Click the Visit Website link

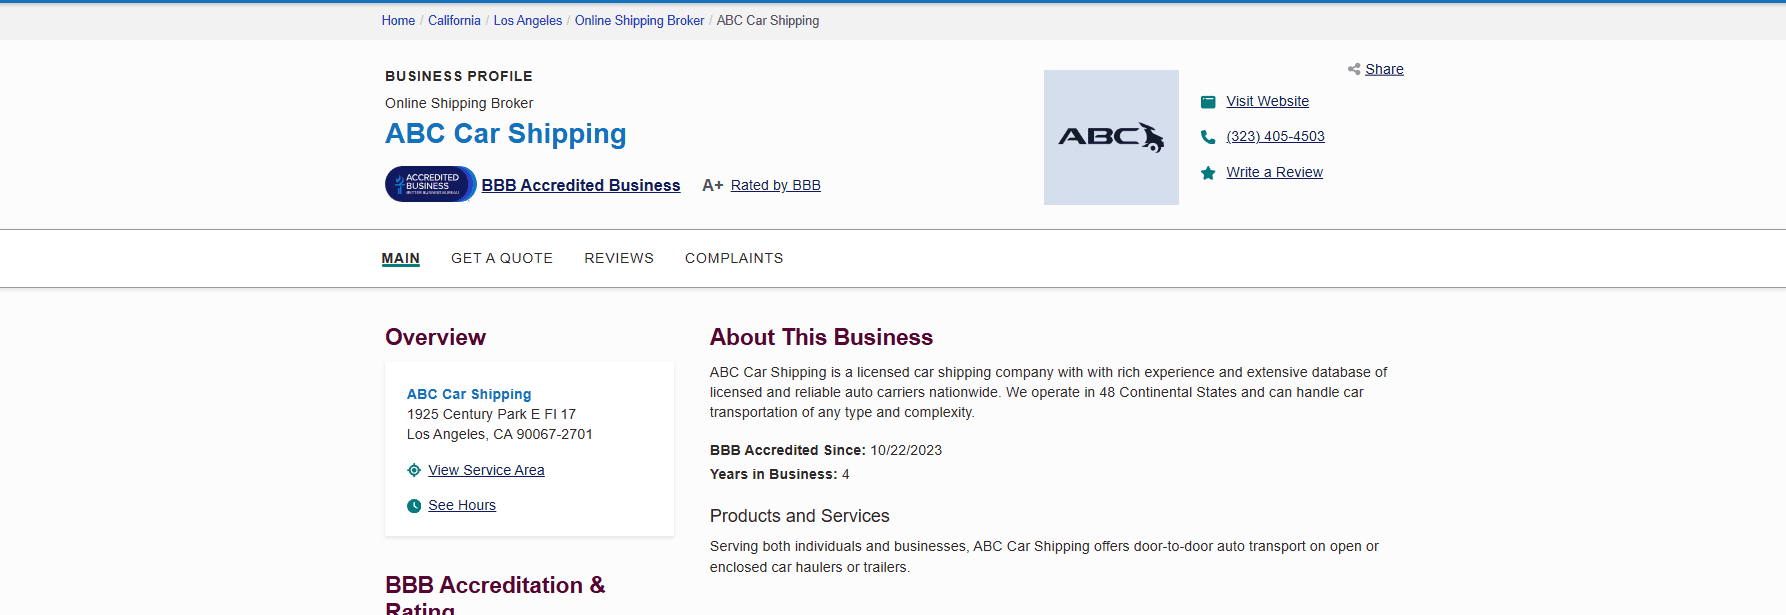click(1267, 101)
